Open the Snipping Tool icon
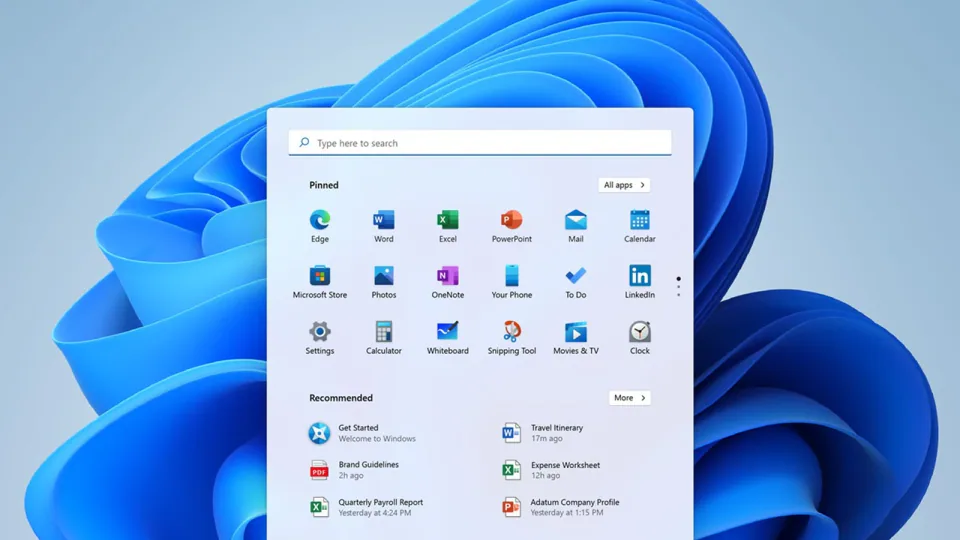 [x=512, y=331]
